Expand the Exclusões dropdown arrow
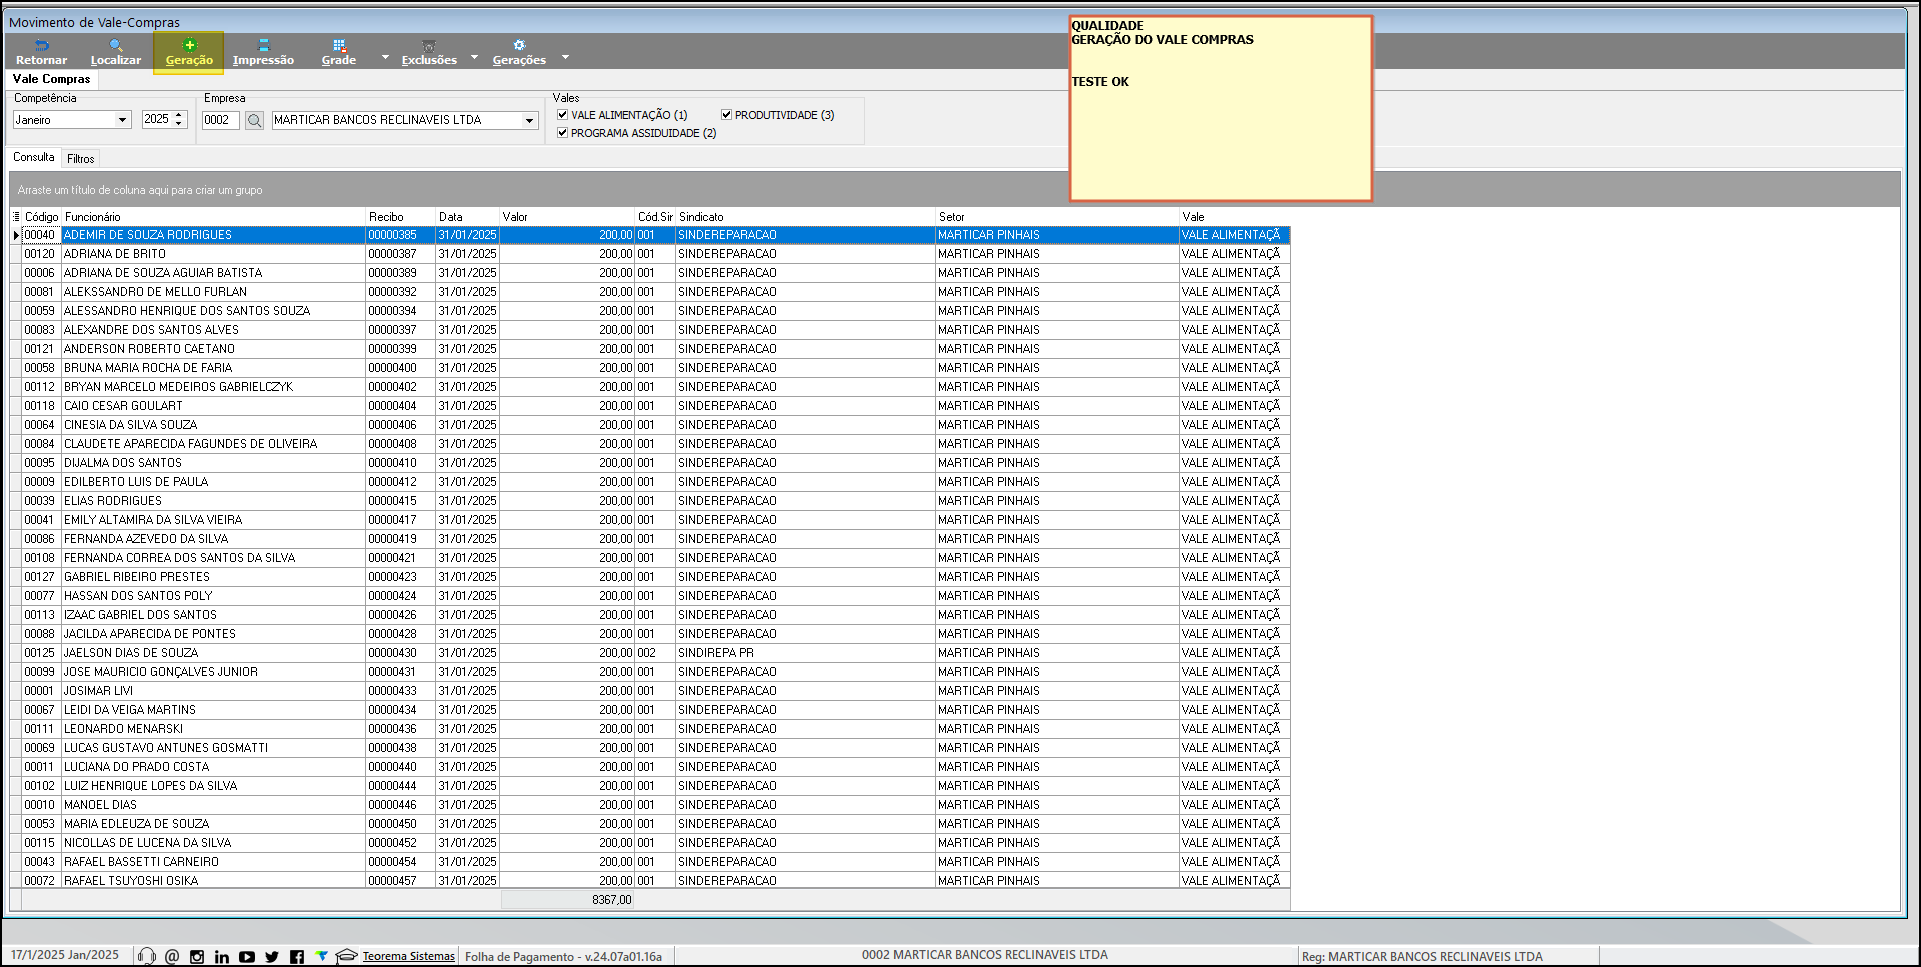This screenshot has height=967, width=1921. tap(474, 57)
